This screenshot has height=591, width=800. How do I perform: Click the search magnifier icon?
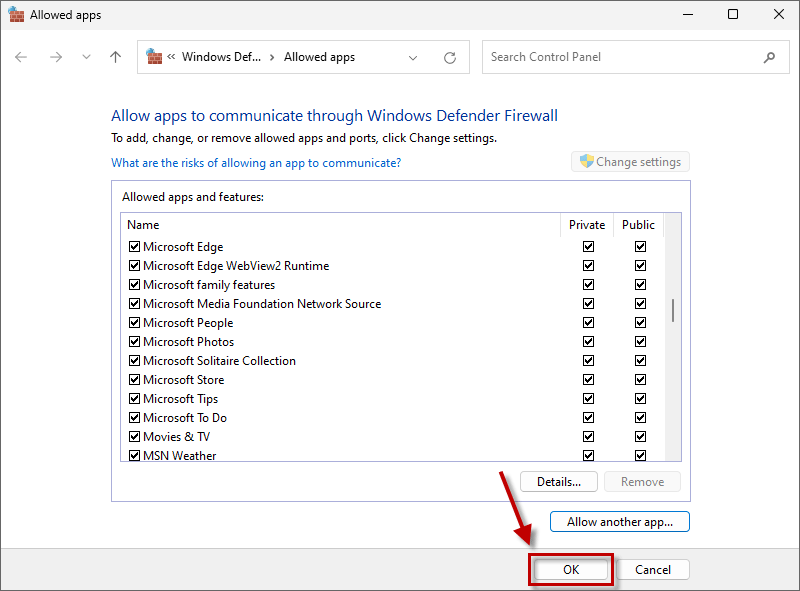(769, 57)
